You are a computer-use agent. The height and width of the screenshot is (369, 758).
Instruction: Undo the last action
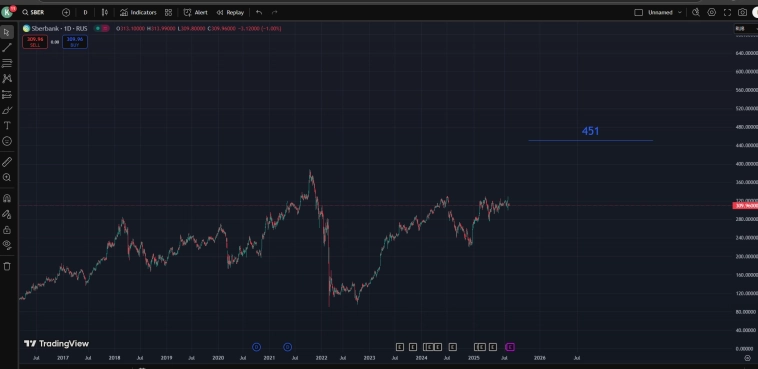(x=259, y=12)
